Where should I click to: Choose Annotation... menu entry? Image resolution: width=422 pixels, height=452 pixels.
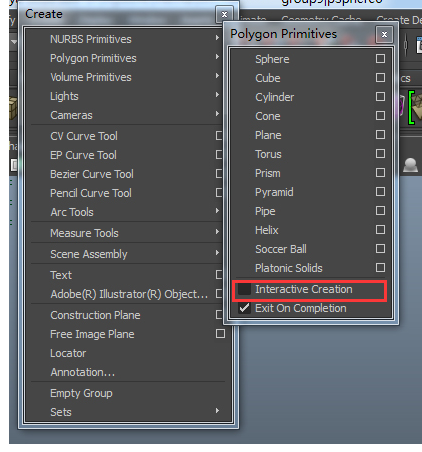click(x=82, y=372)
